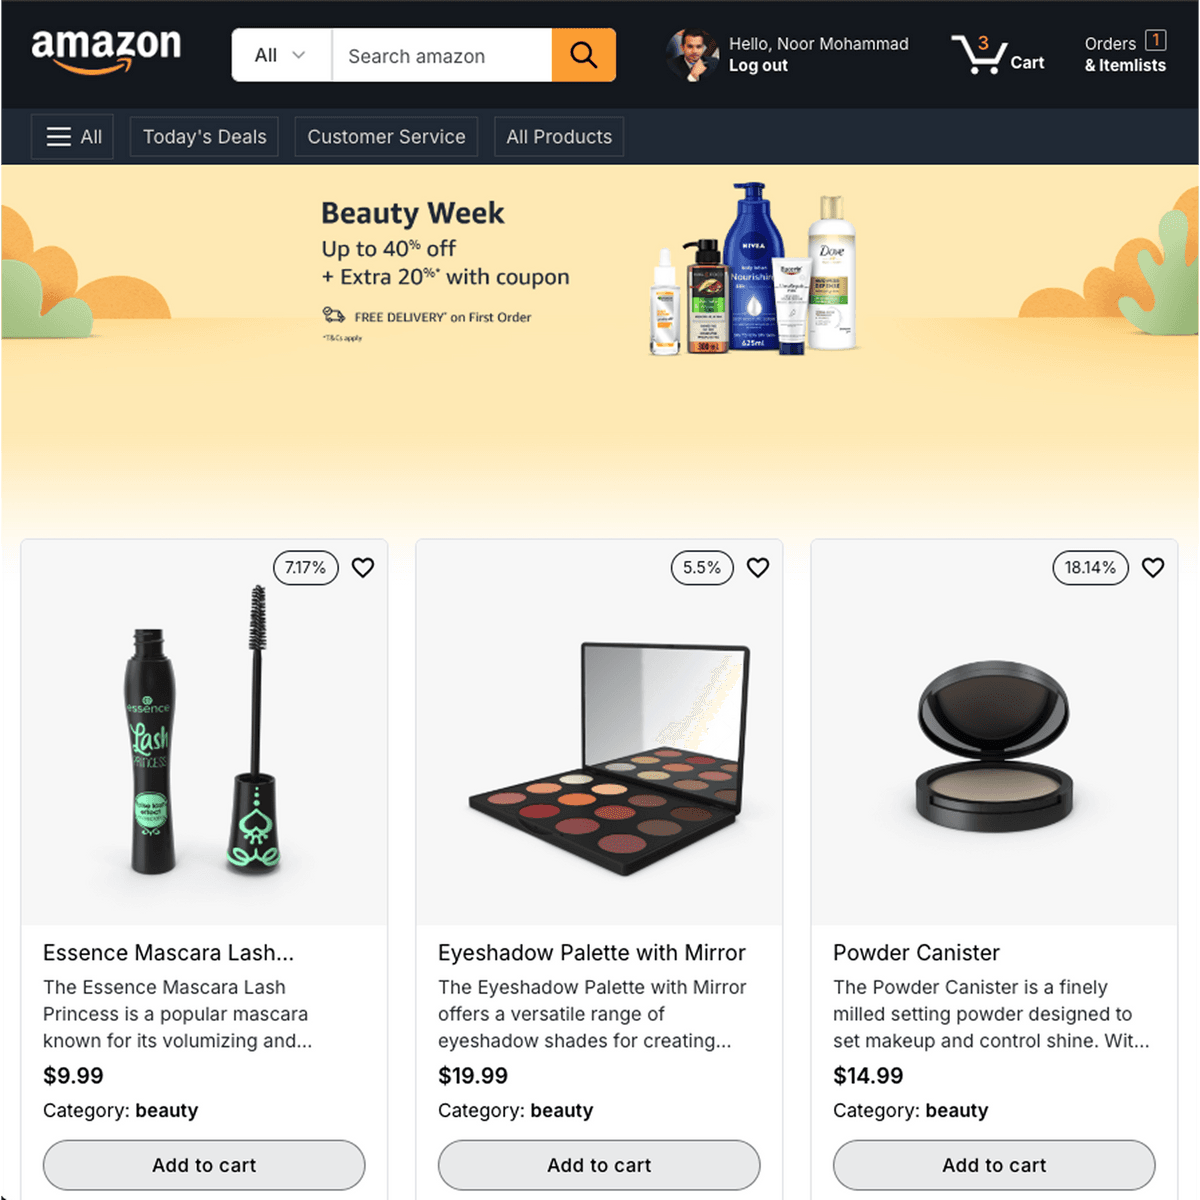Open the hamburger All menu
This screenshot has width=1200, height=1200.
[x=73, y=137]
